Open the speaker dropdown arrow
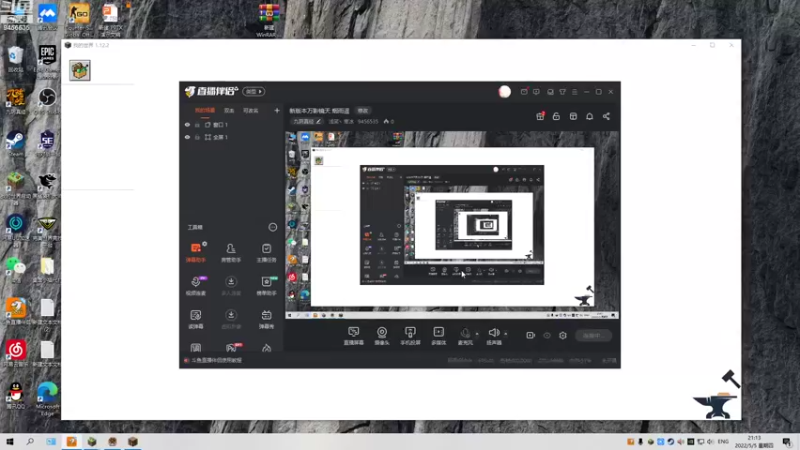This screenshot has width=800, height=450. click(x=506, y=334)
